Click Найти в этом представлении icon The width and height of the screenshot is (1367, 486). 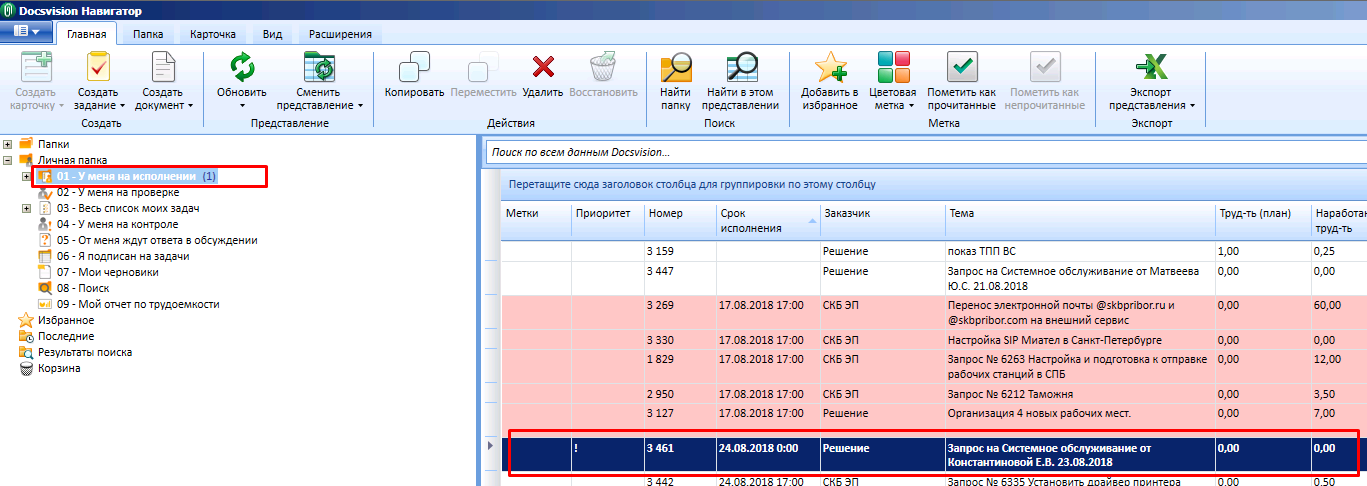click(x=740, y=68)
